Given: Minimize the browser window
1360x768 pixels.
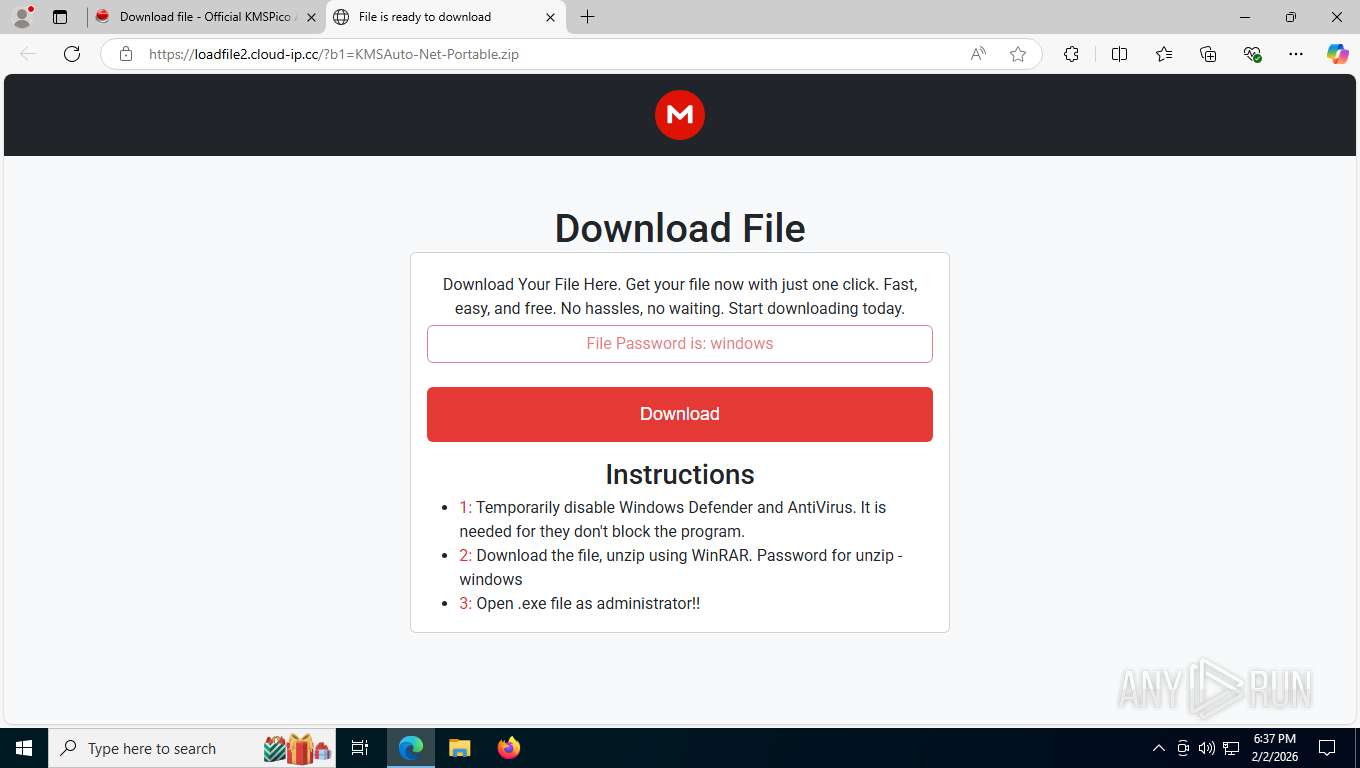Looking at the screenshot, I should 1245,17.
